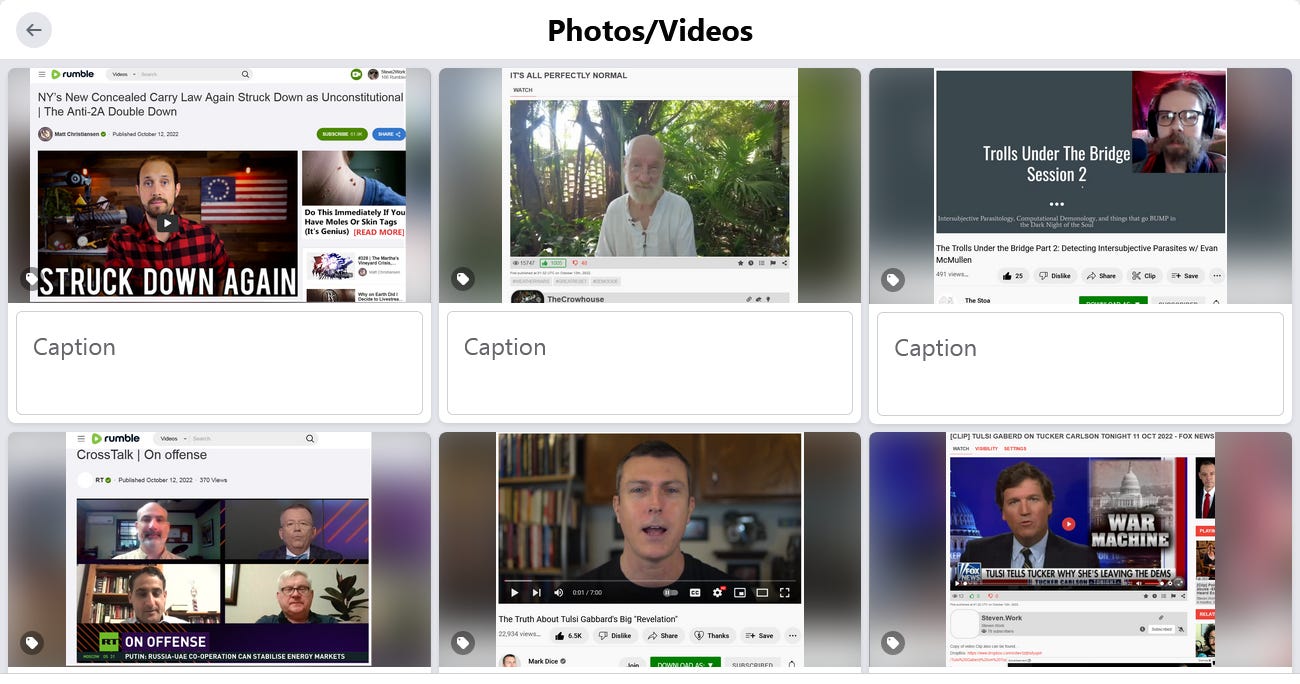Add caption under TheCrowhouse garden photo
Screen dimensions: 1300x684
tap(650, 363)
